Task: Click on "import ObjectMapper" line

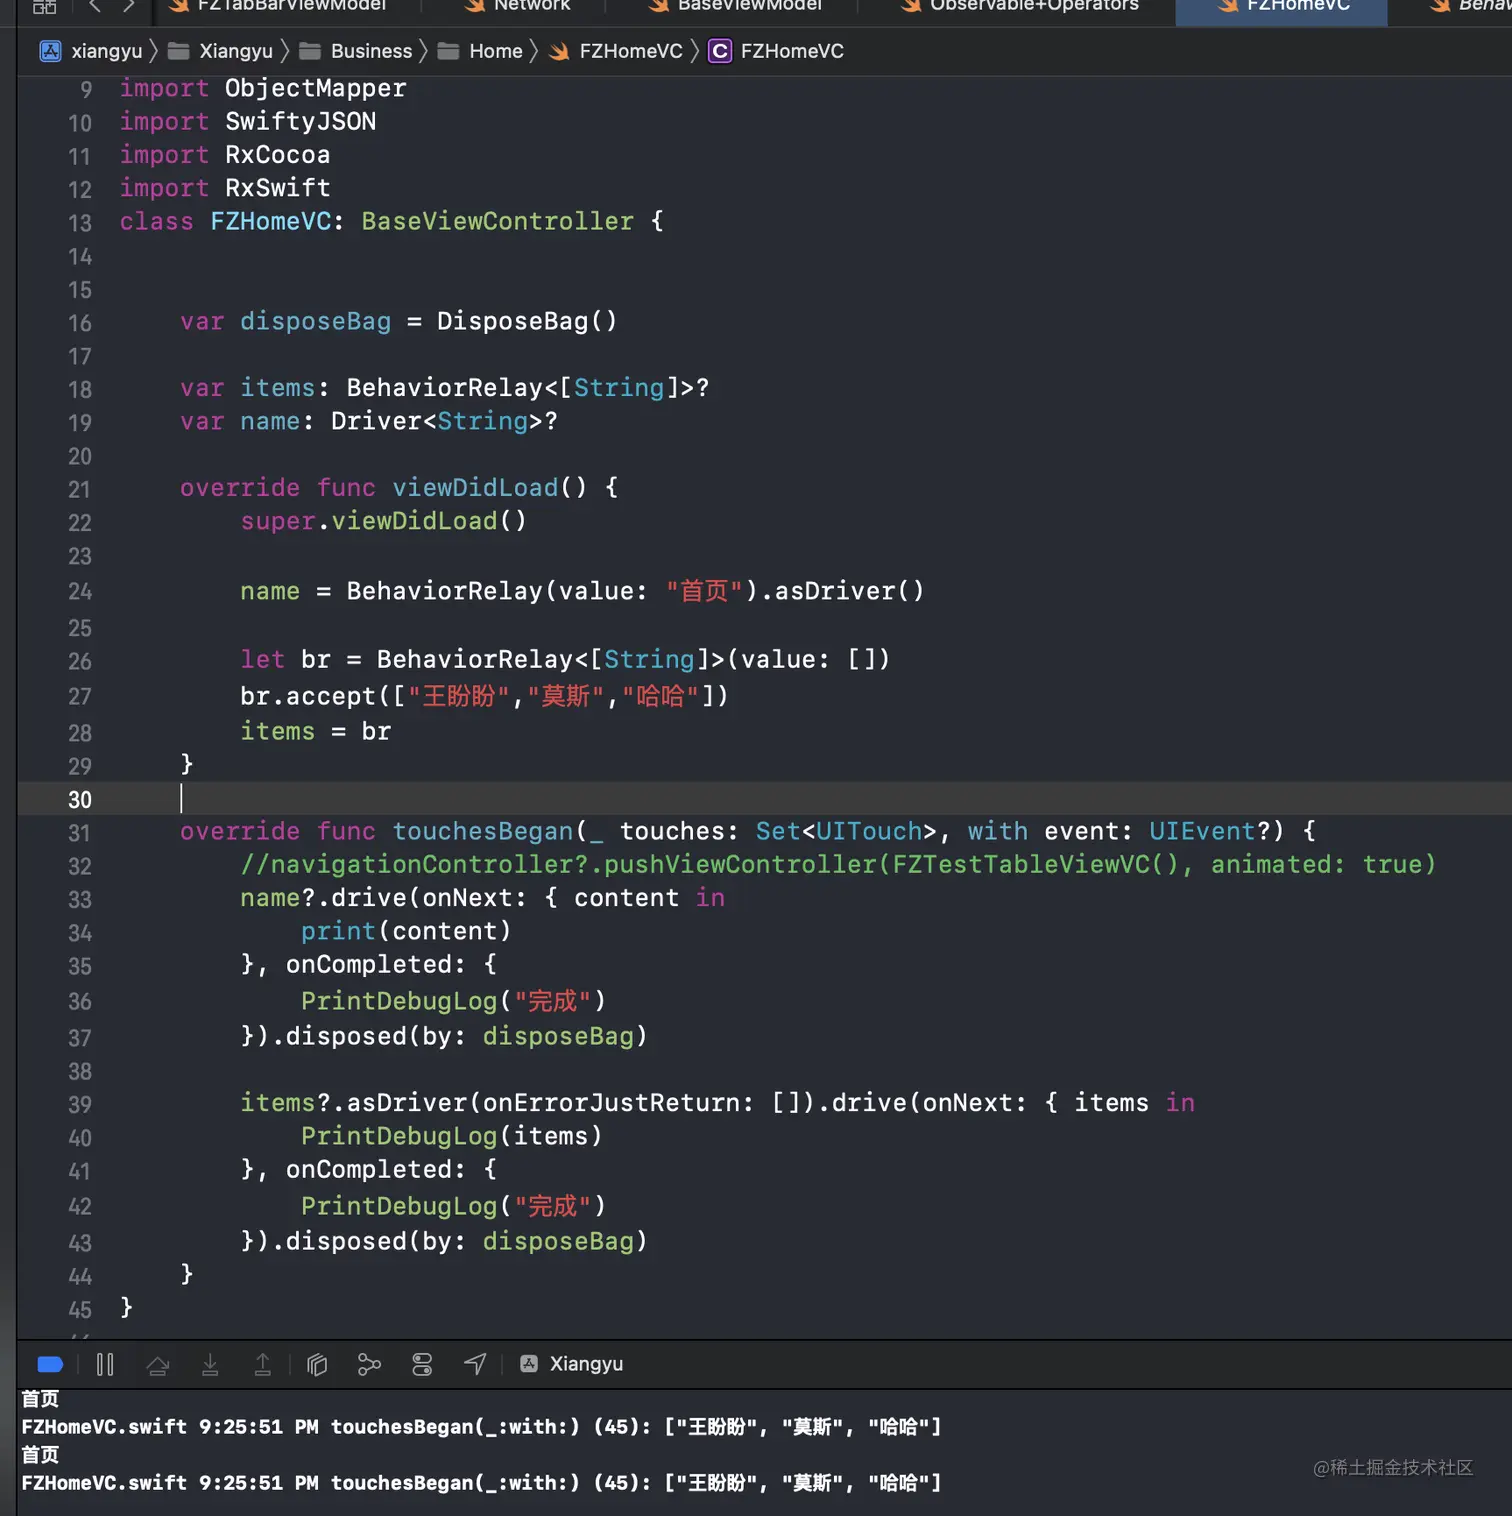Action: point(263,88)
